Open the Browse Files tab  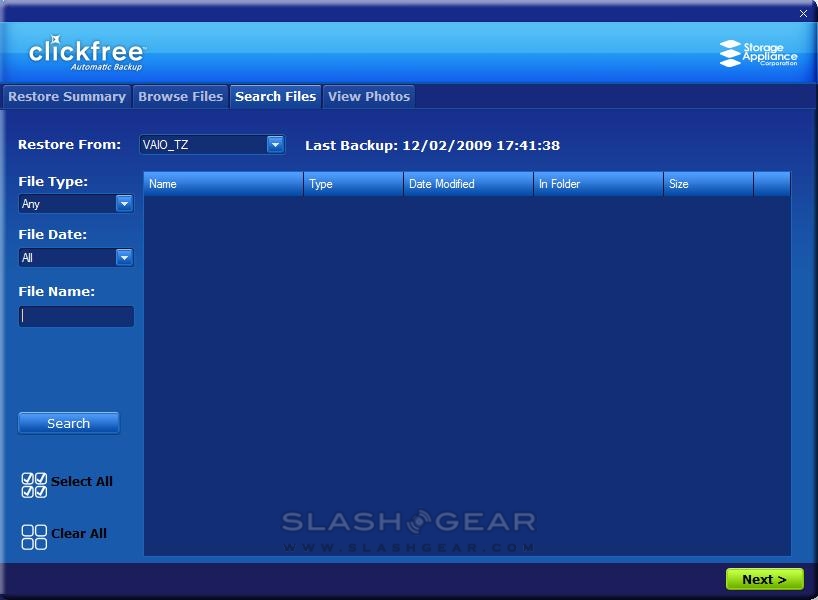[x=180, y=97]
